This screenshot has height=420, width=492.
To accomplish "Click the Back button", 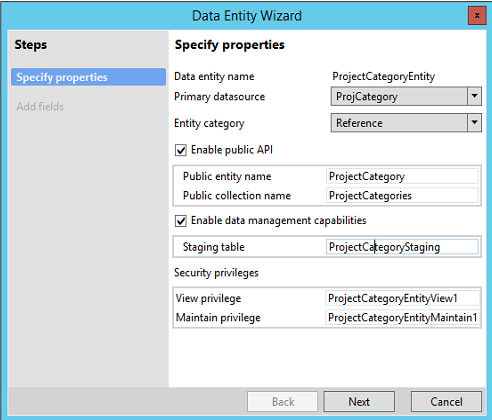I will 283,402.
